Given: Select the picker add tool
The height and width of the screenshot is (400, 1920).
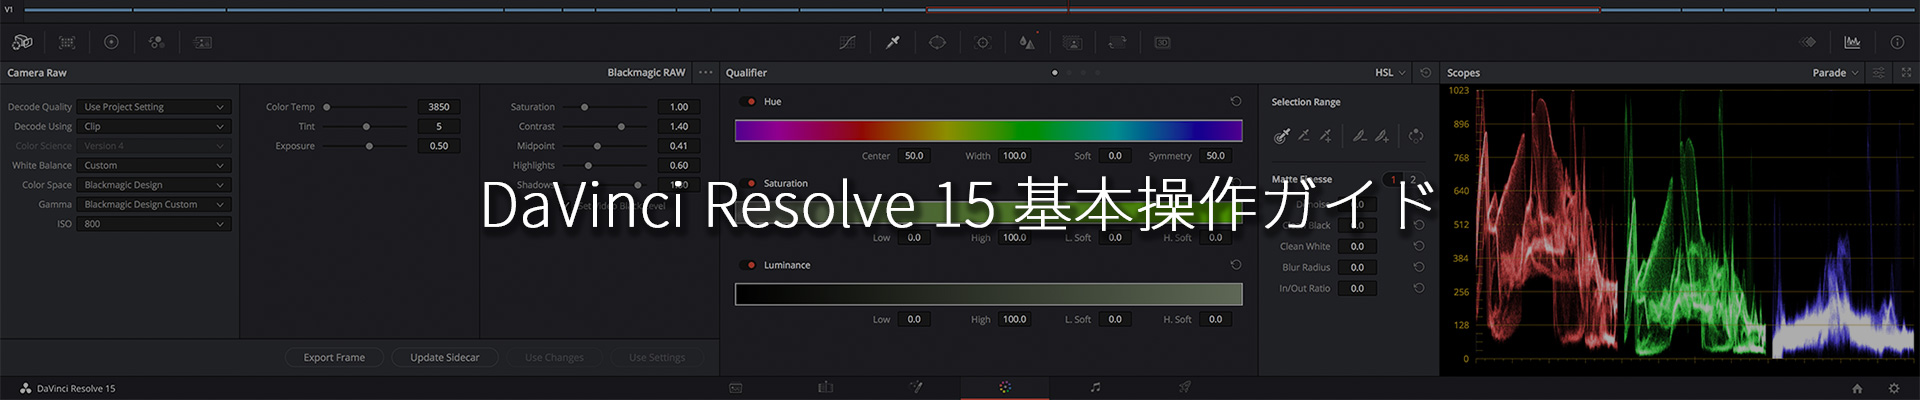Looking at the screenshot, I should [1326, 135].
